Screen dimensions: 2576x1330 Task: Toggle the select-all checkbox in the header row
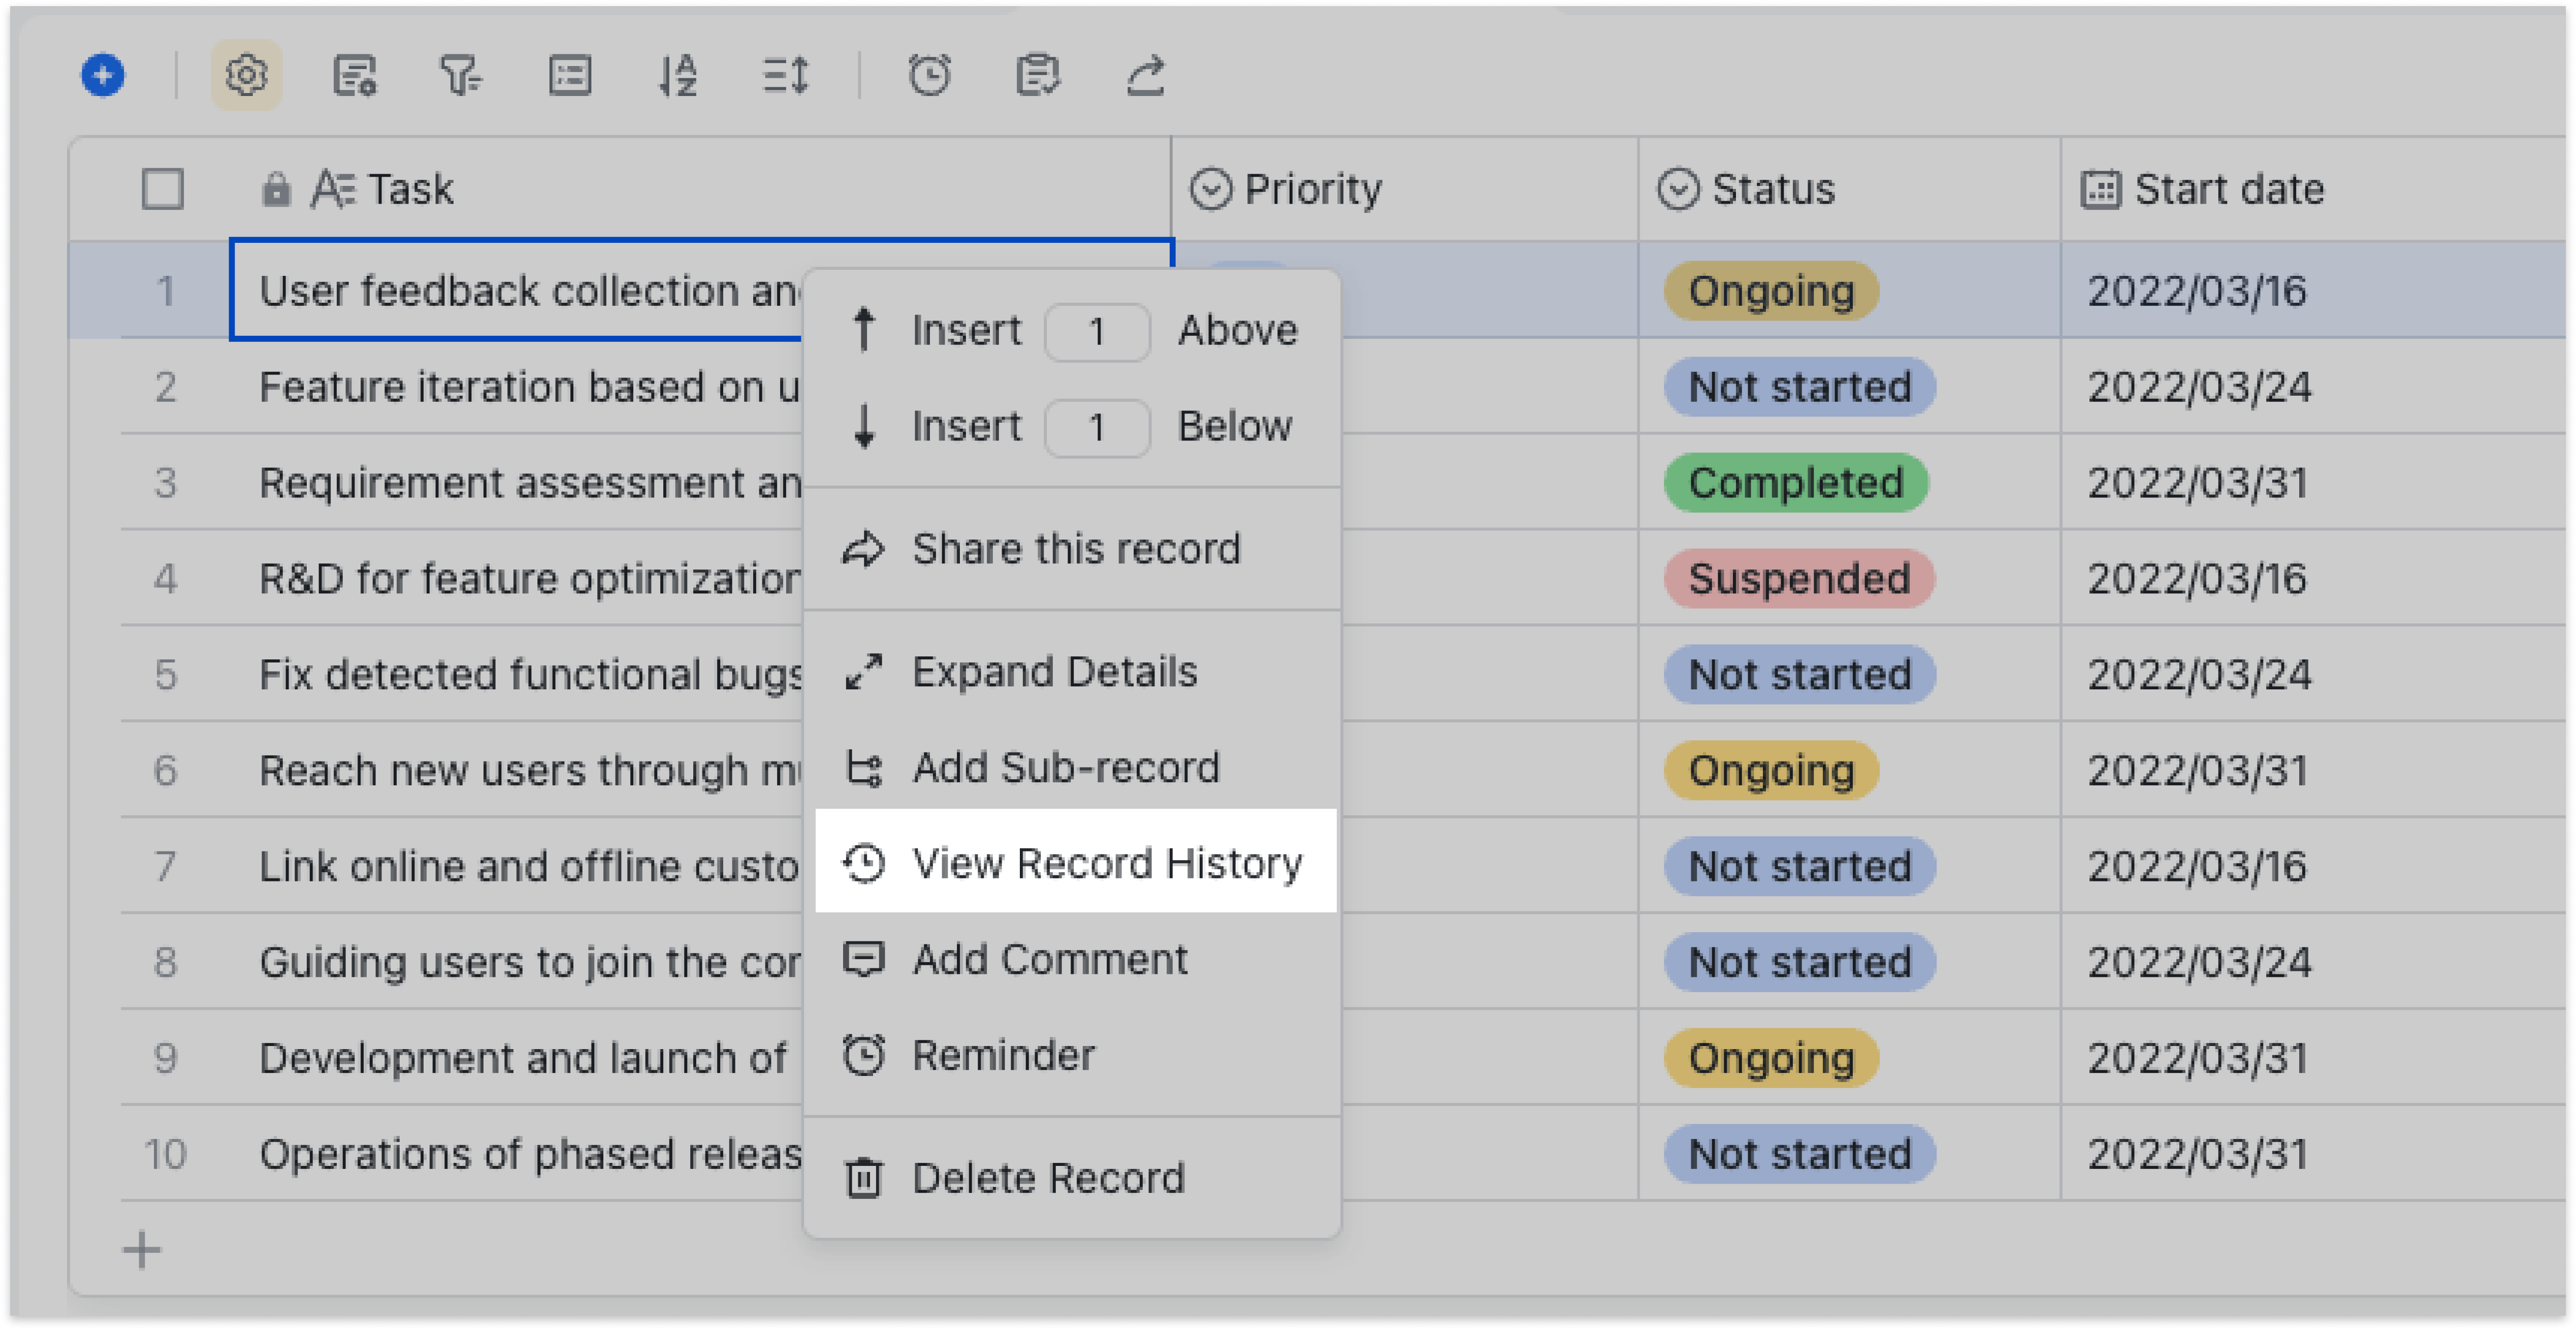coord(163,188)
